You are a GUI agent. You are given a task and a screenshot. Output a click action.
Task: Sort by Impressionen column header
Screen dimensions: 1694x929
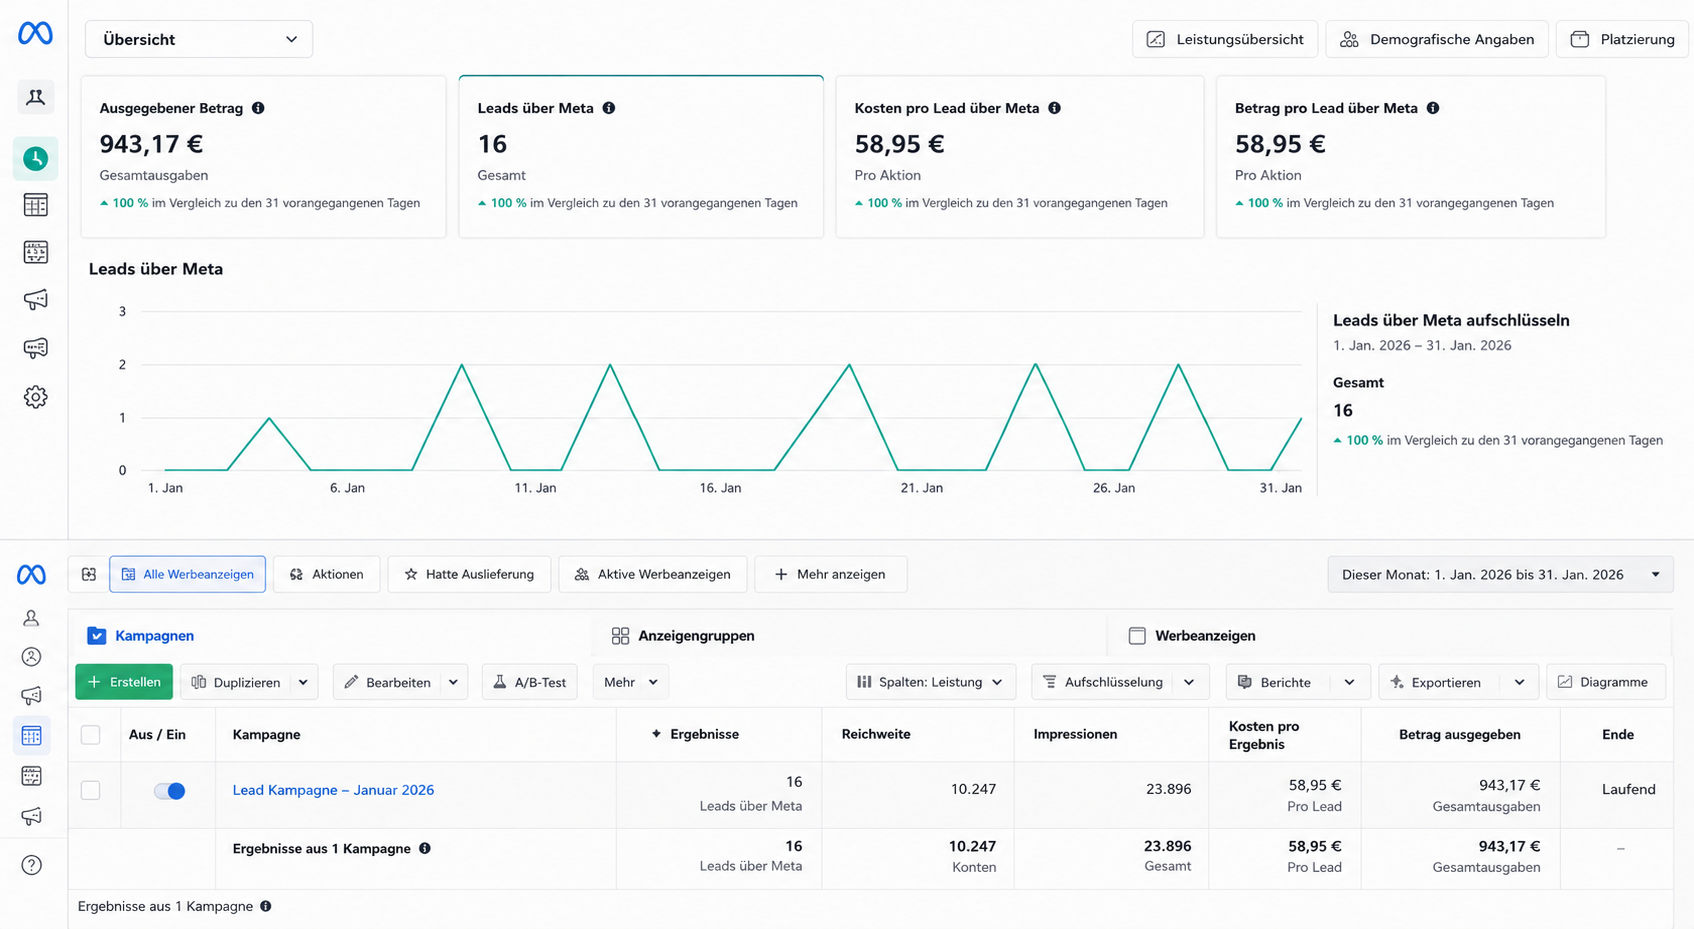pyautogui.click(x=1075, y=734)
